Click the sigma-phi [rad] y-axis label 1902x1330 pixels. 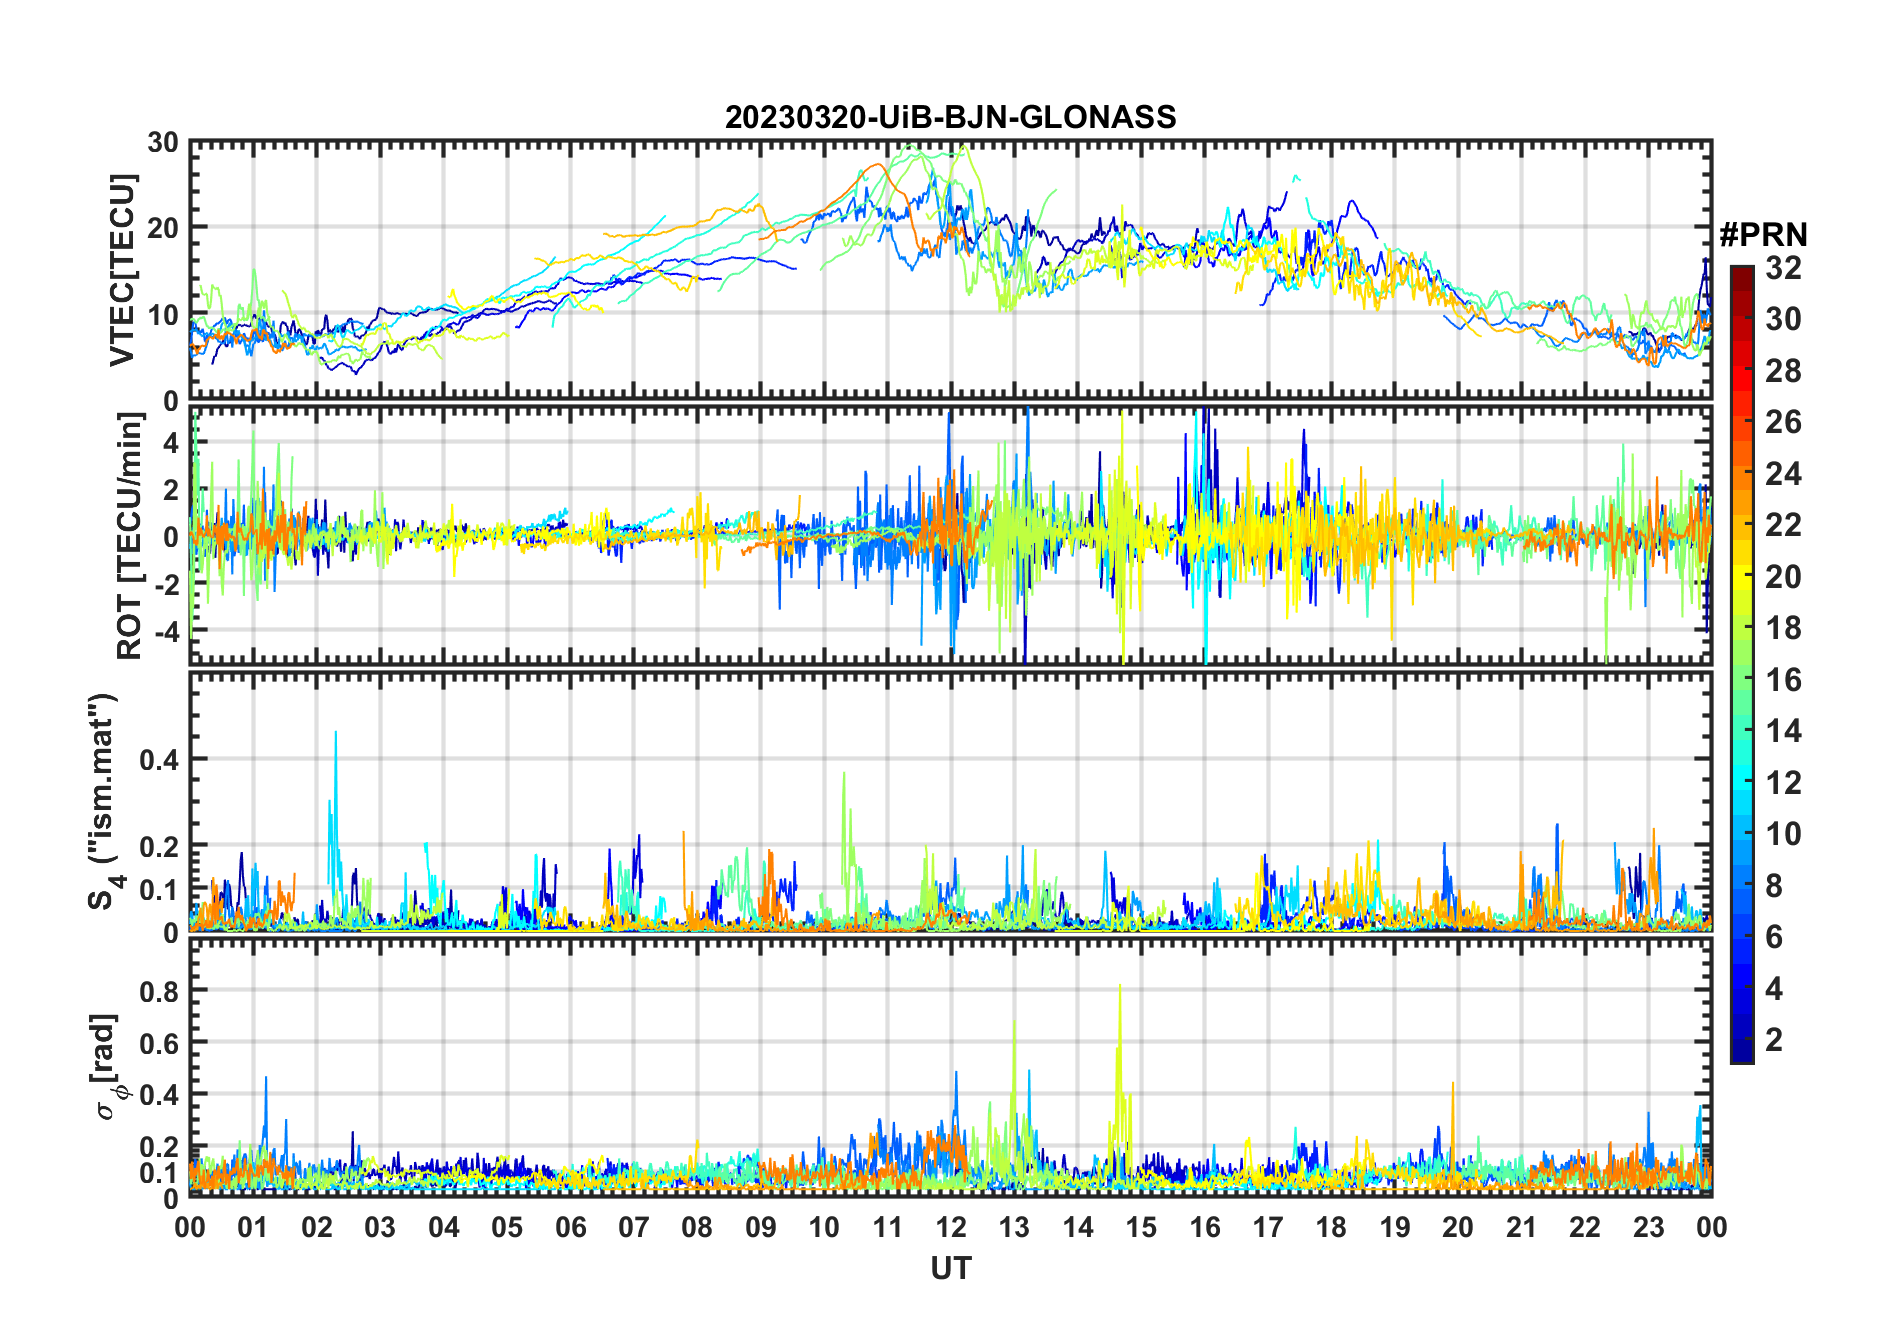coord(108,1066)
